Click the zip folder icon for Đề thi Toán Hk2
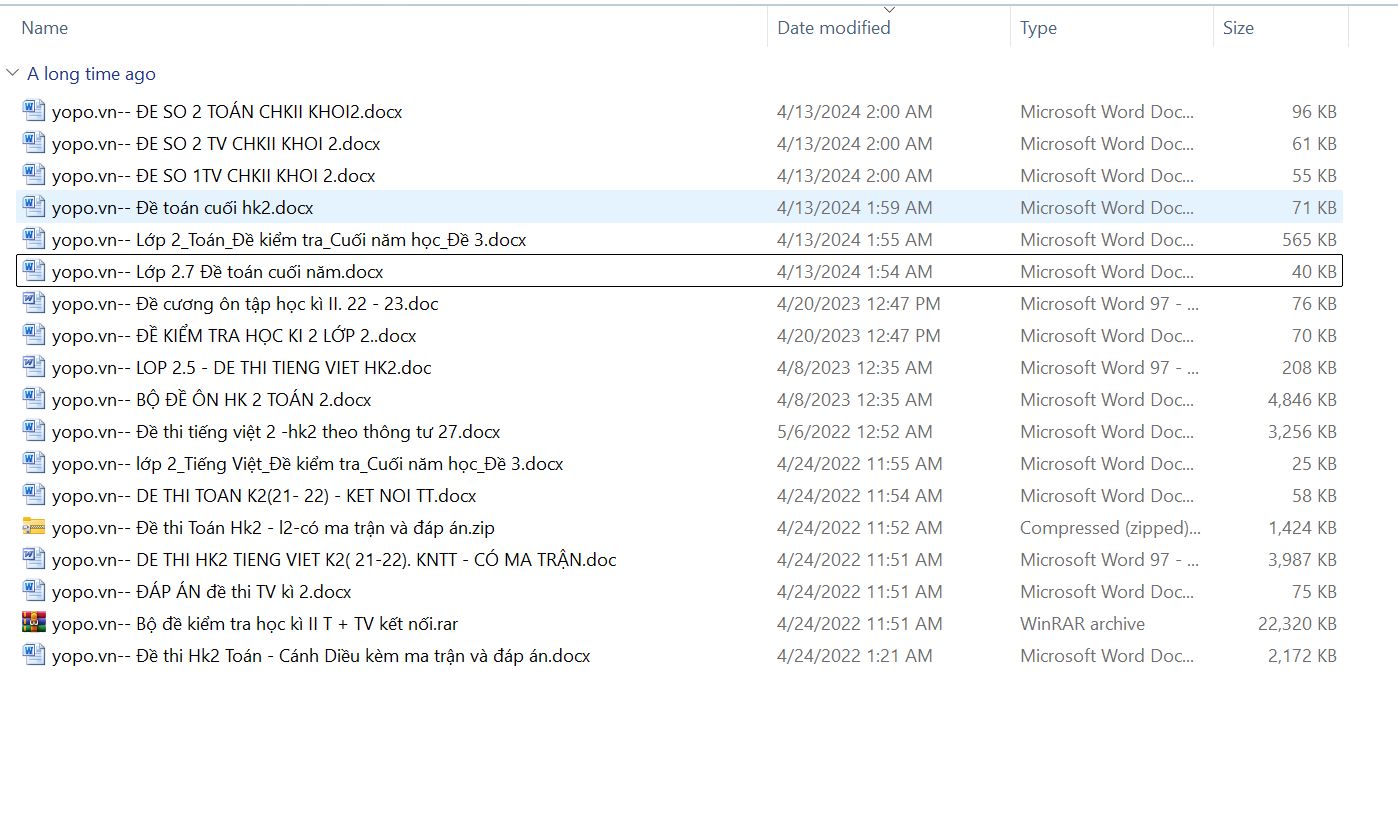The height and width of the screenshot is (835, 1398). pyautogui.click(x=34, y=527)
